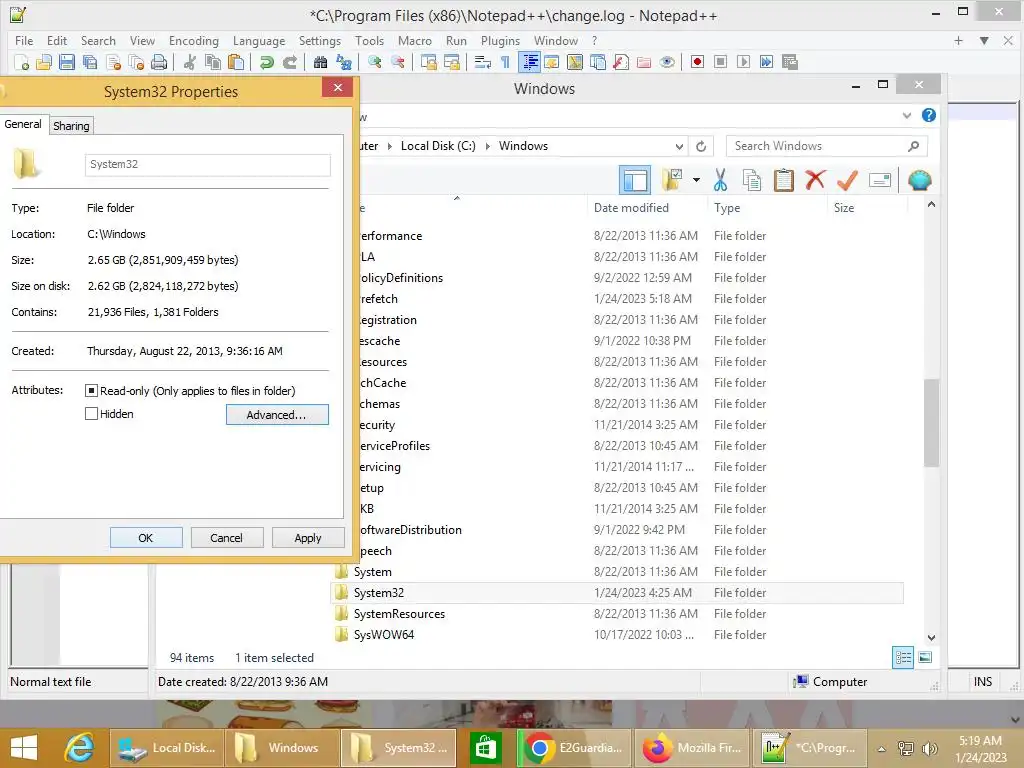The height and width of the screenshot is (768, 1024).
Task: Click the Playback macro icon
Action: [x=743, y=62]
